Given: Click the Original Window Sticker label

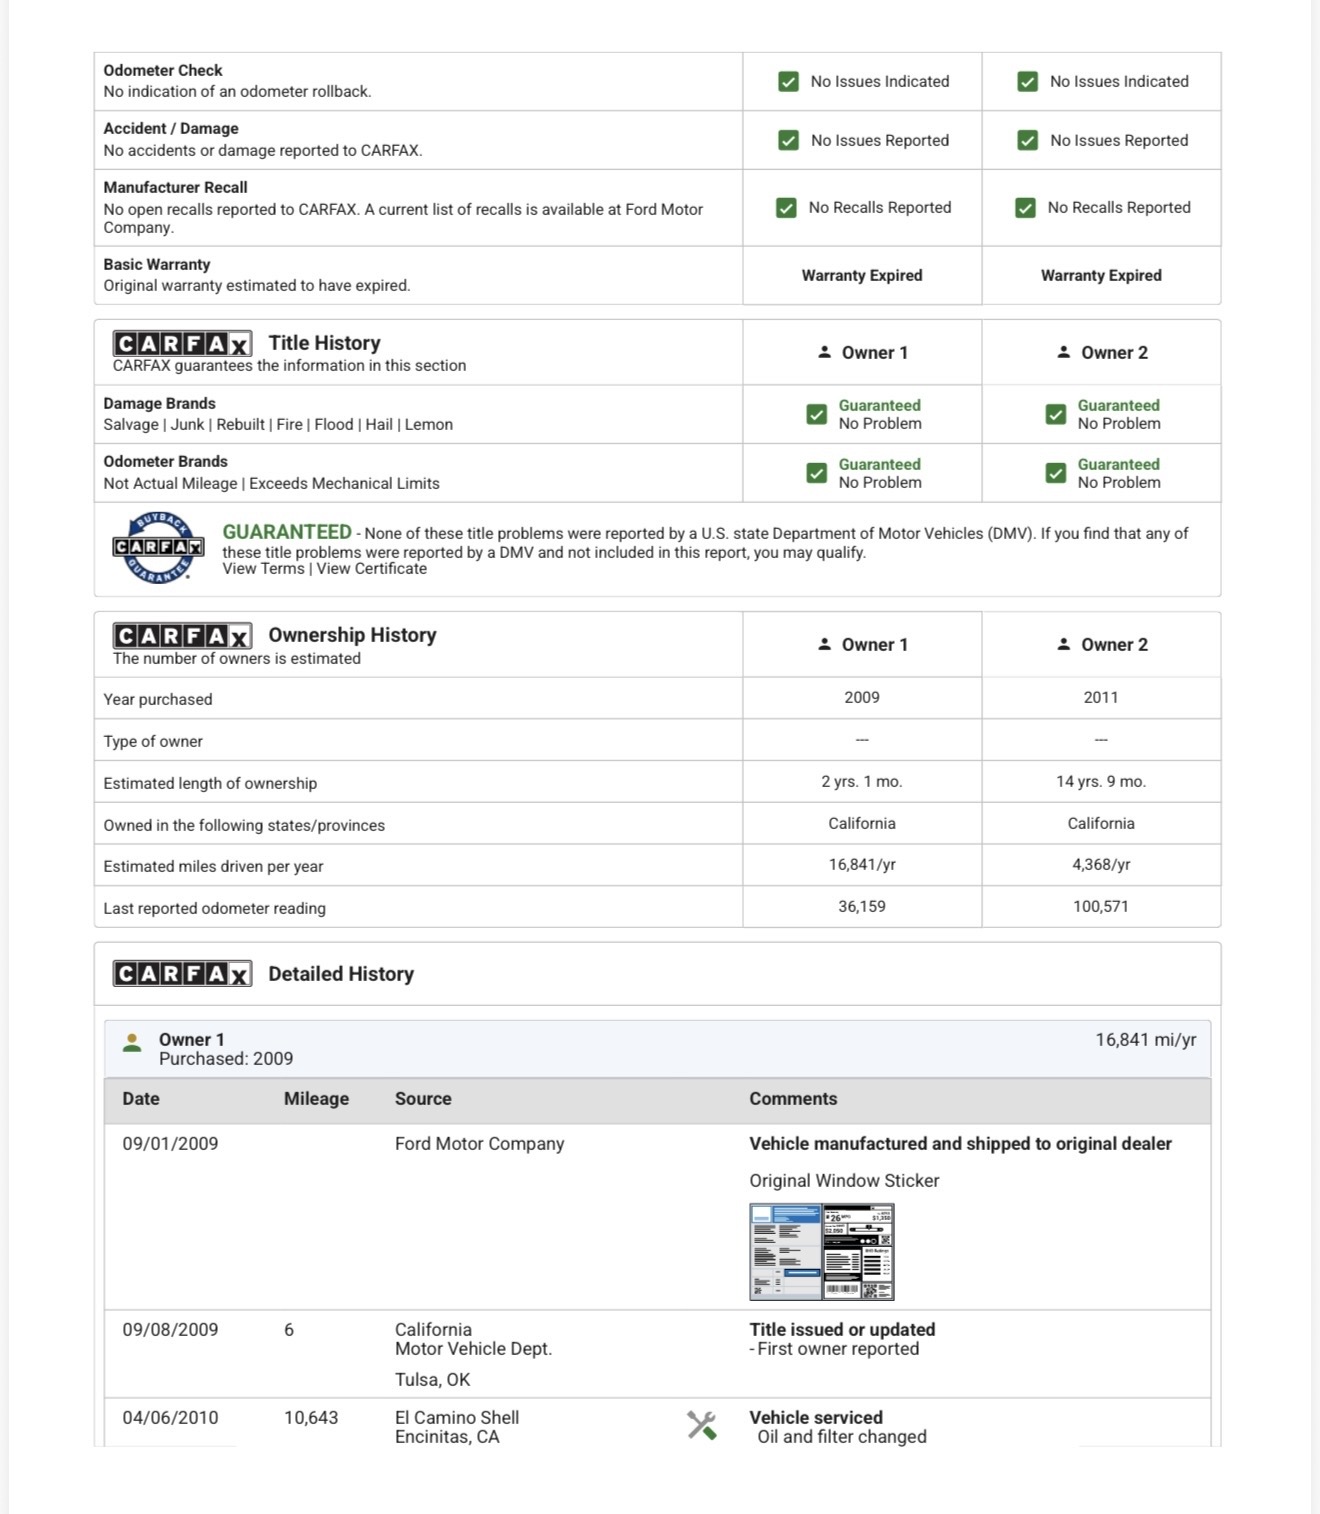Looking at the screenshot, I should 845,1181.
